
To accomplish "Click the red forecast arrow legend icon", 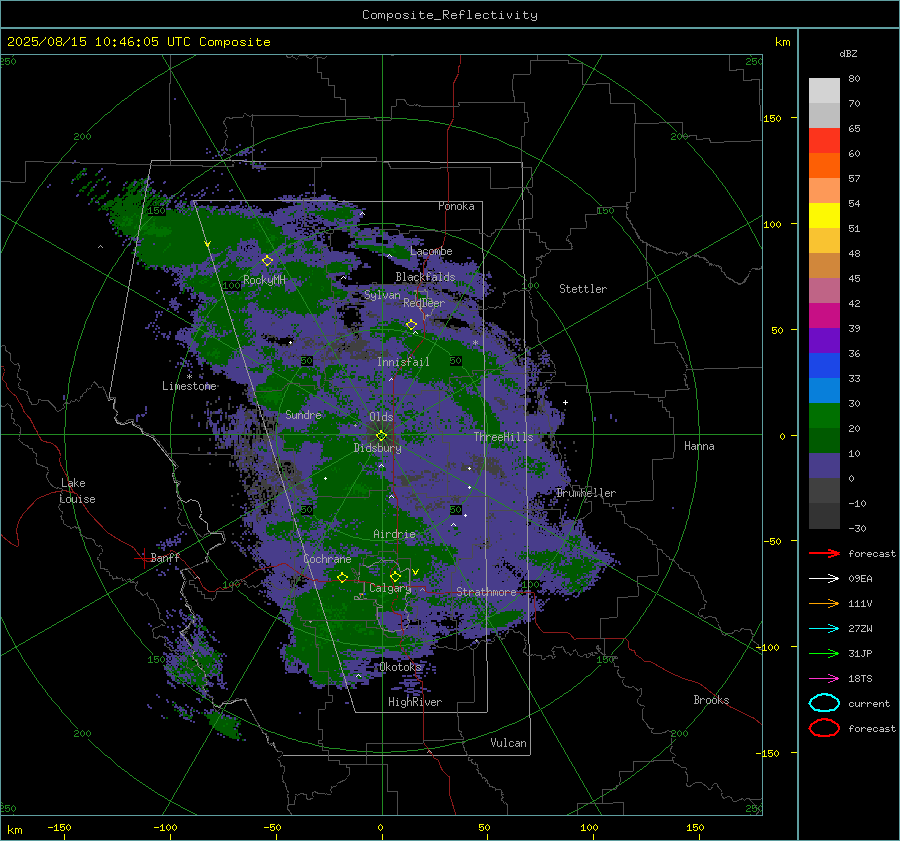I will point(824,553).
